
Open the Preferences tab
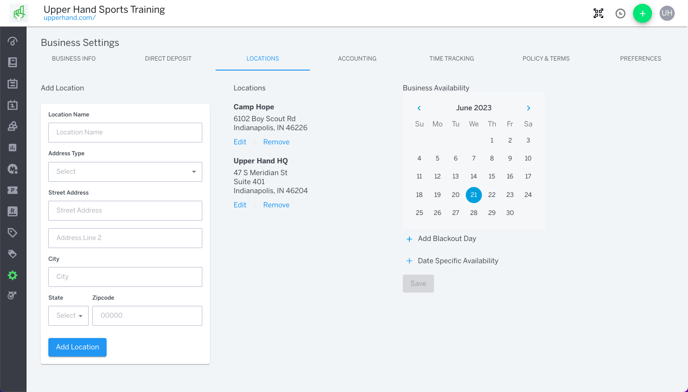pos(640,58)
